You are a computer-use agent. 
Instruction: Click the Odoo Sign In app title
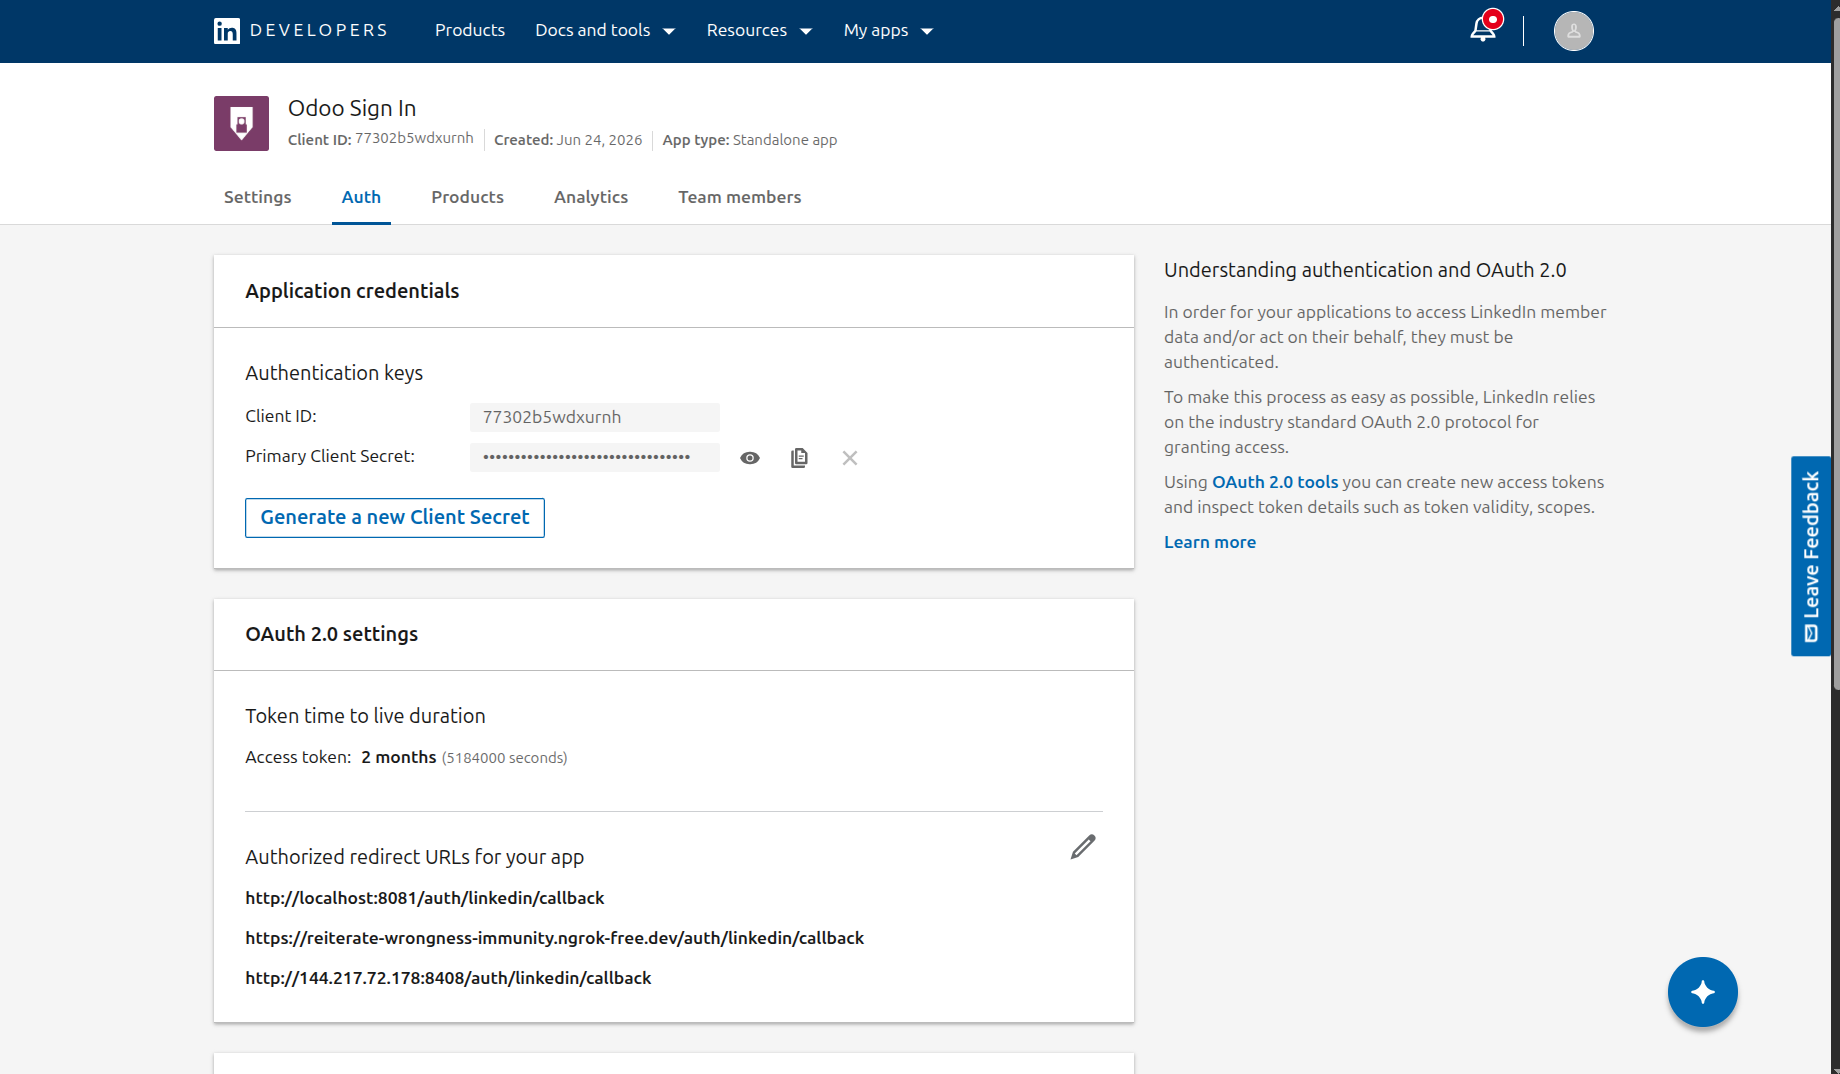(x=352, y=108)
